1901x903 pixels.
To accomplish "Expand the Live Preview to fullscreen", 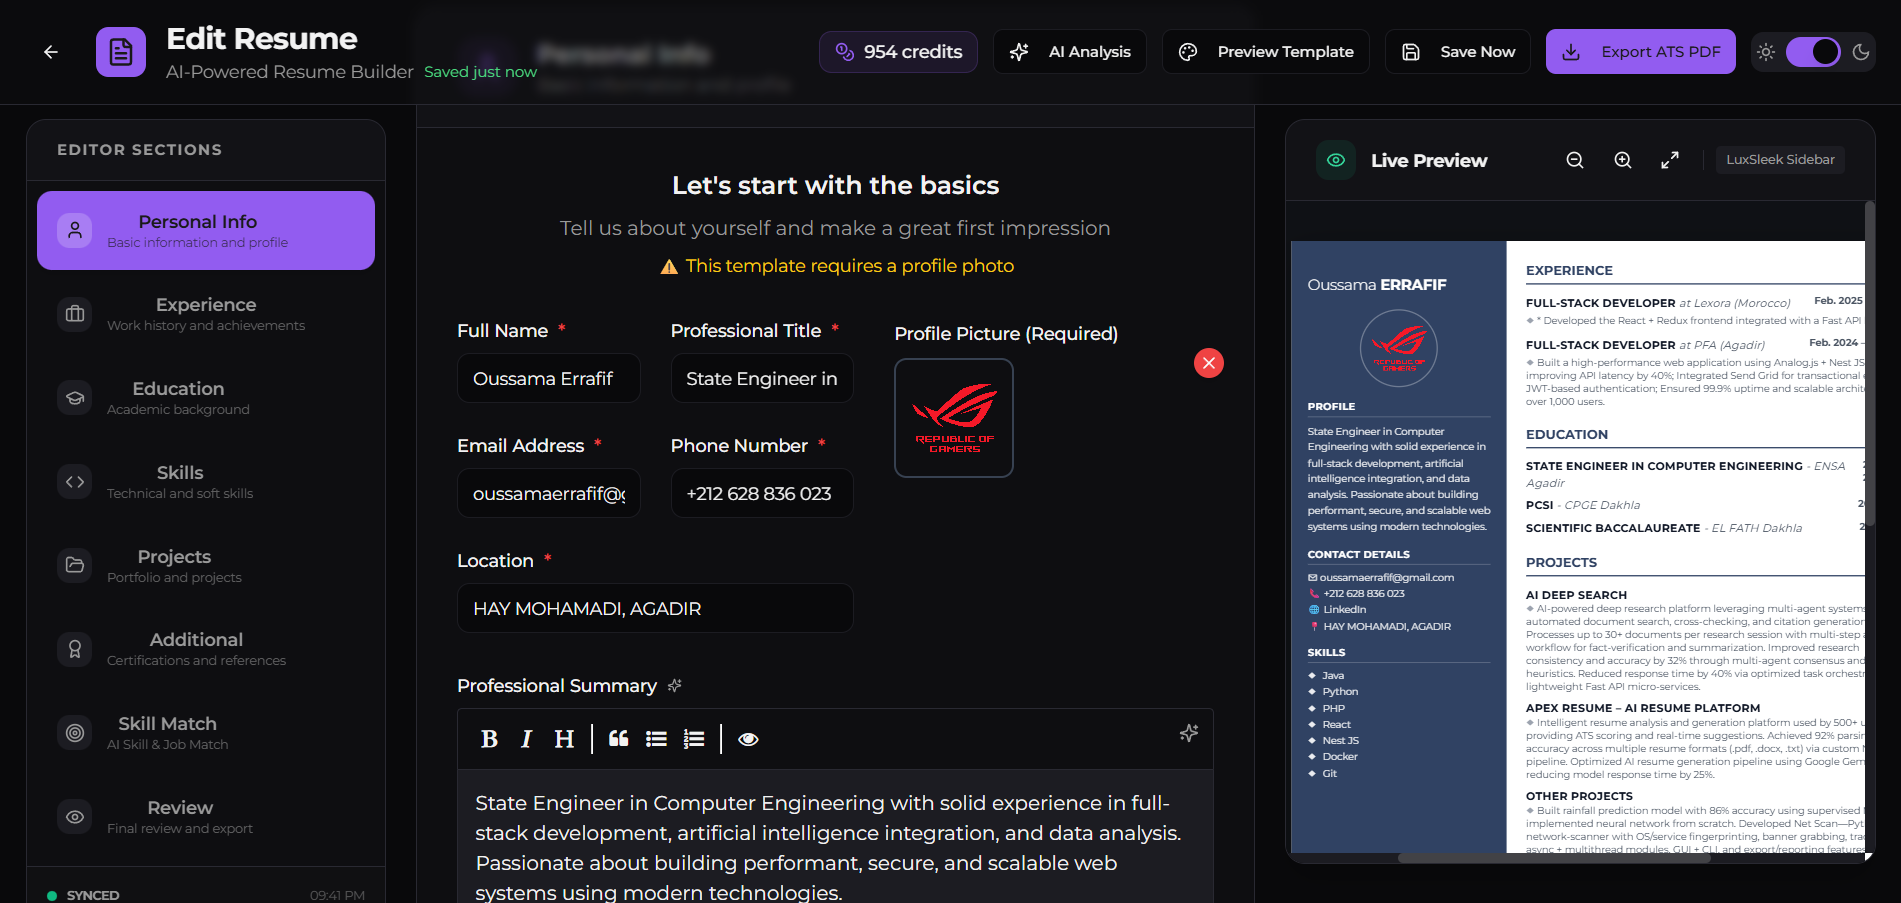I will pyautogui.click(x=1670, y=160).
